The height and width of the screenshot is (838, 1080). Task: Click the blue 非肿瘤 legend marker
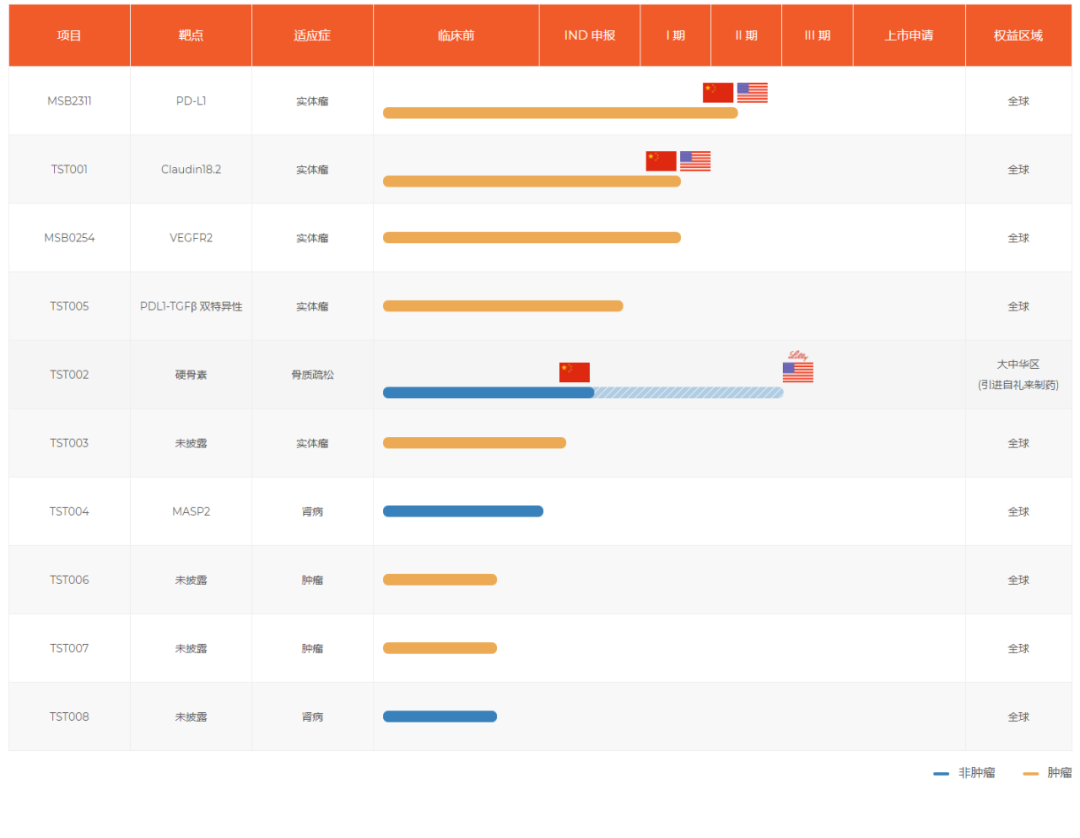pyautogui.click(x=941, y=773)
